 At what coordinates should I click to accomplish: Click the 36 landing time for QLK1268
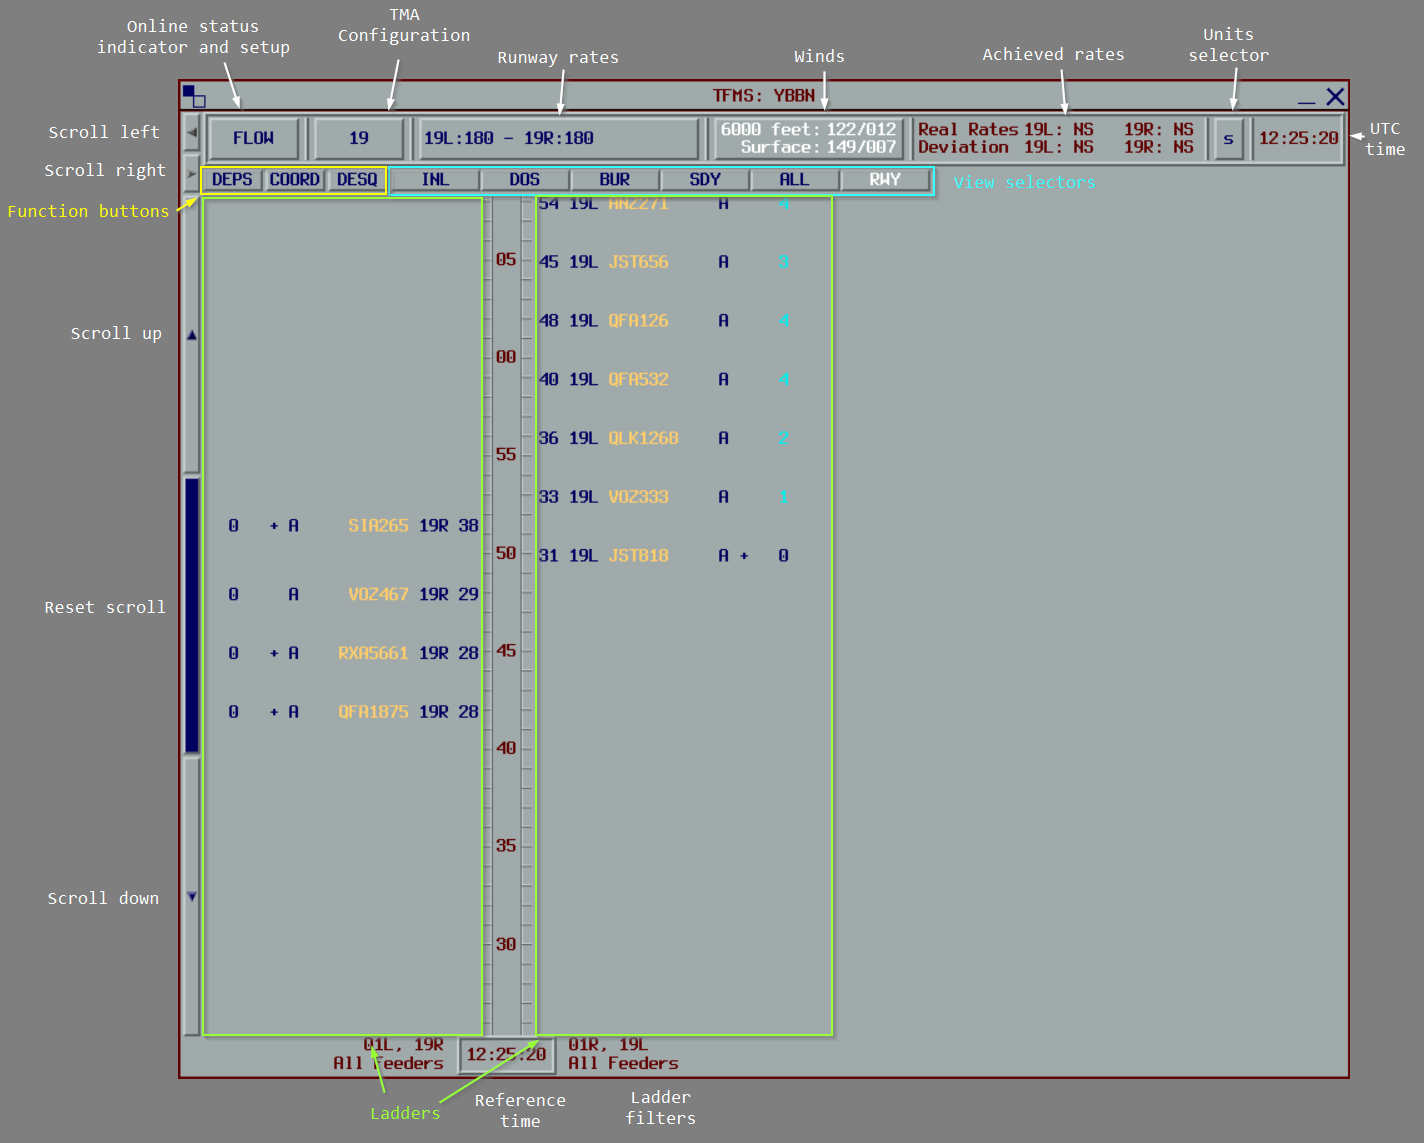click(x=548, y=438)
